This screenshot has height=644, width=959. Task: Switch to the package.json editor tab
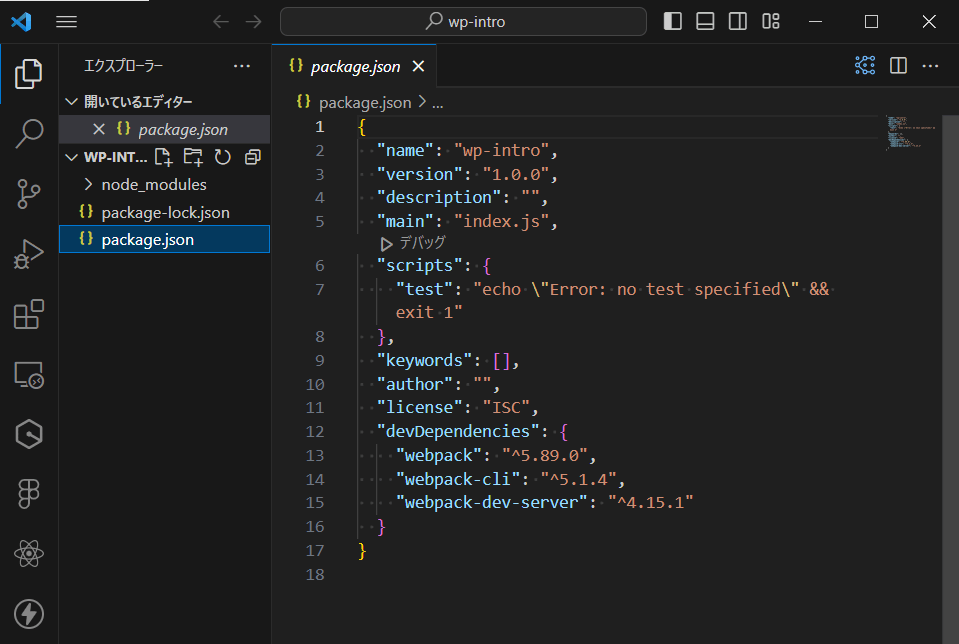355,67
